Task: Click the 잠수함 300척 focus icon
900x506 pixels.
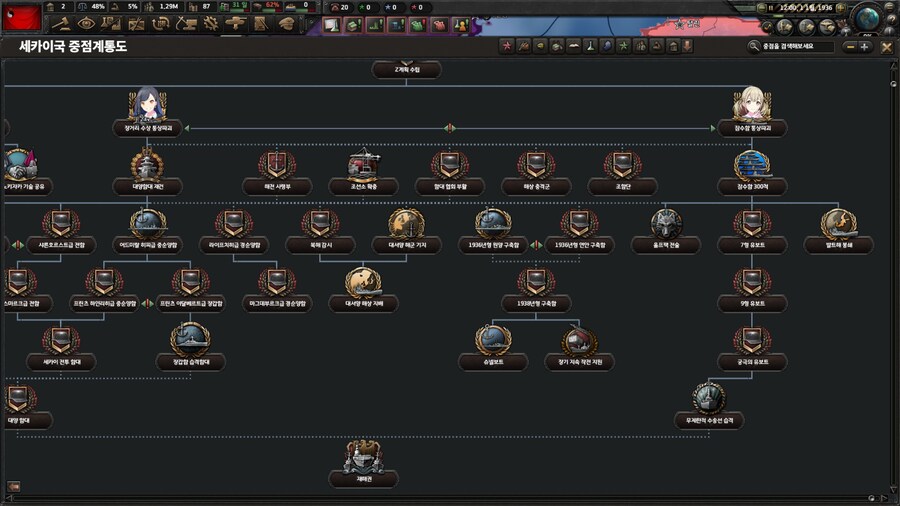Action: [x=752, y=166]
